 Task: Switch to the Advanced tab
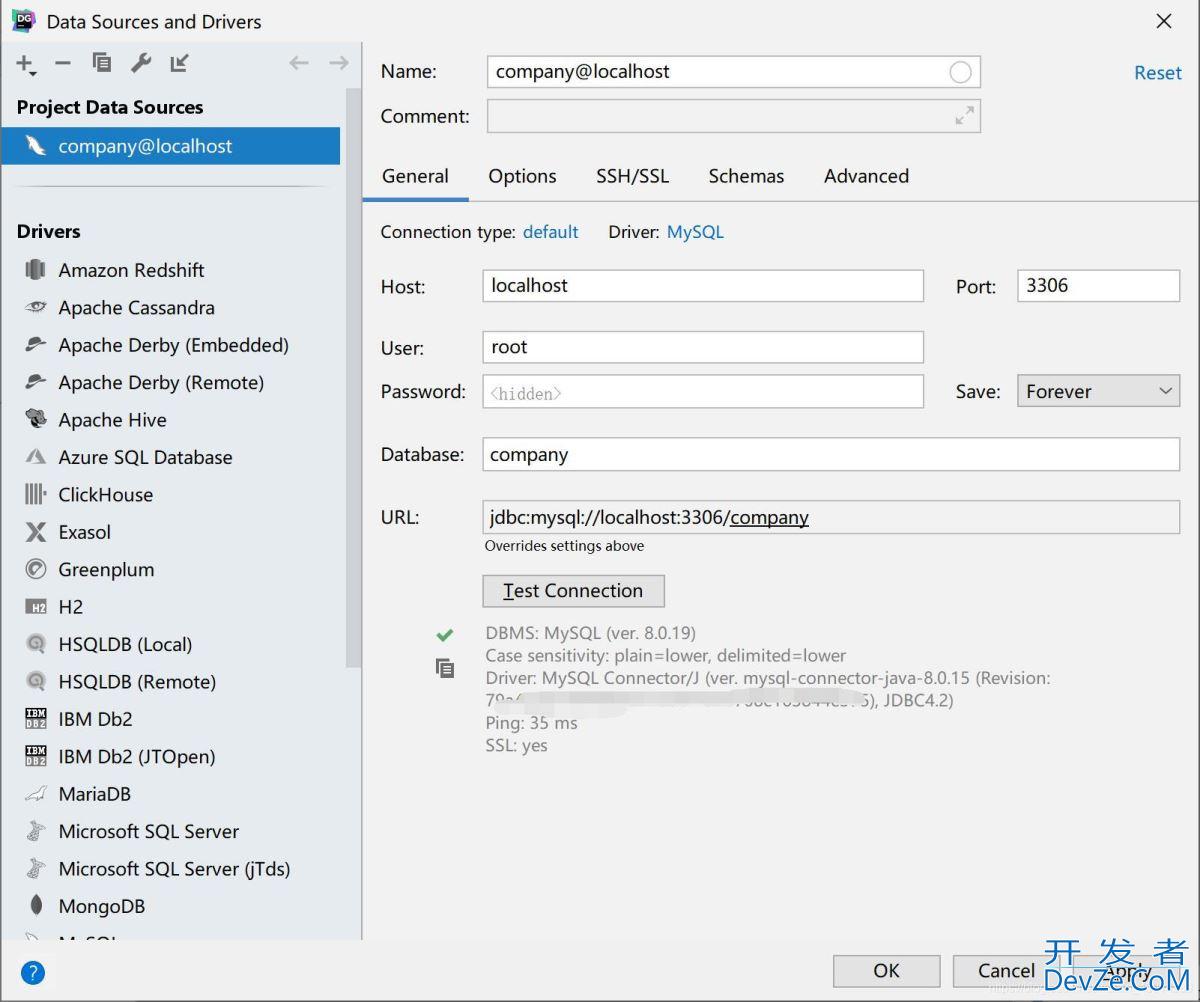coord(866,176)
